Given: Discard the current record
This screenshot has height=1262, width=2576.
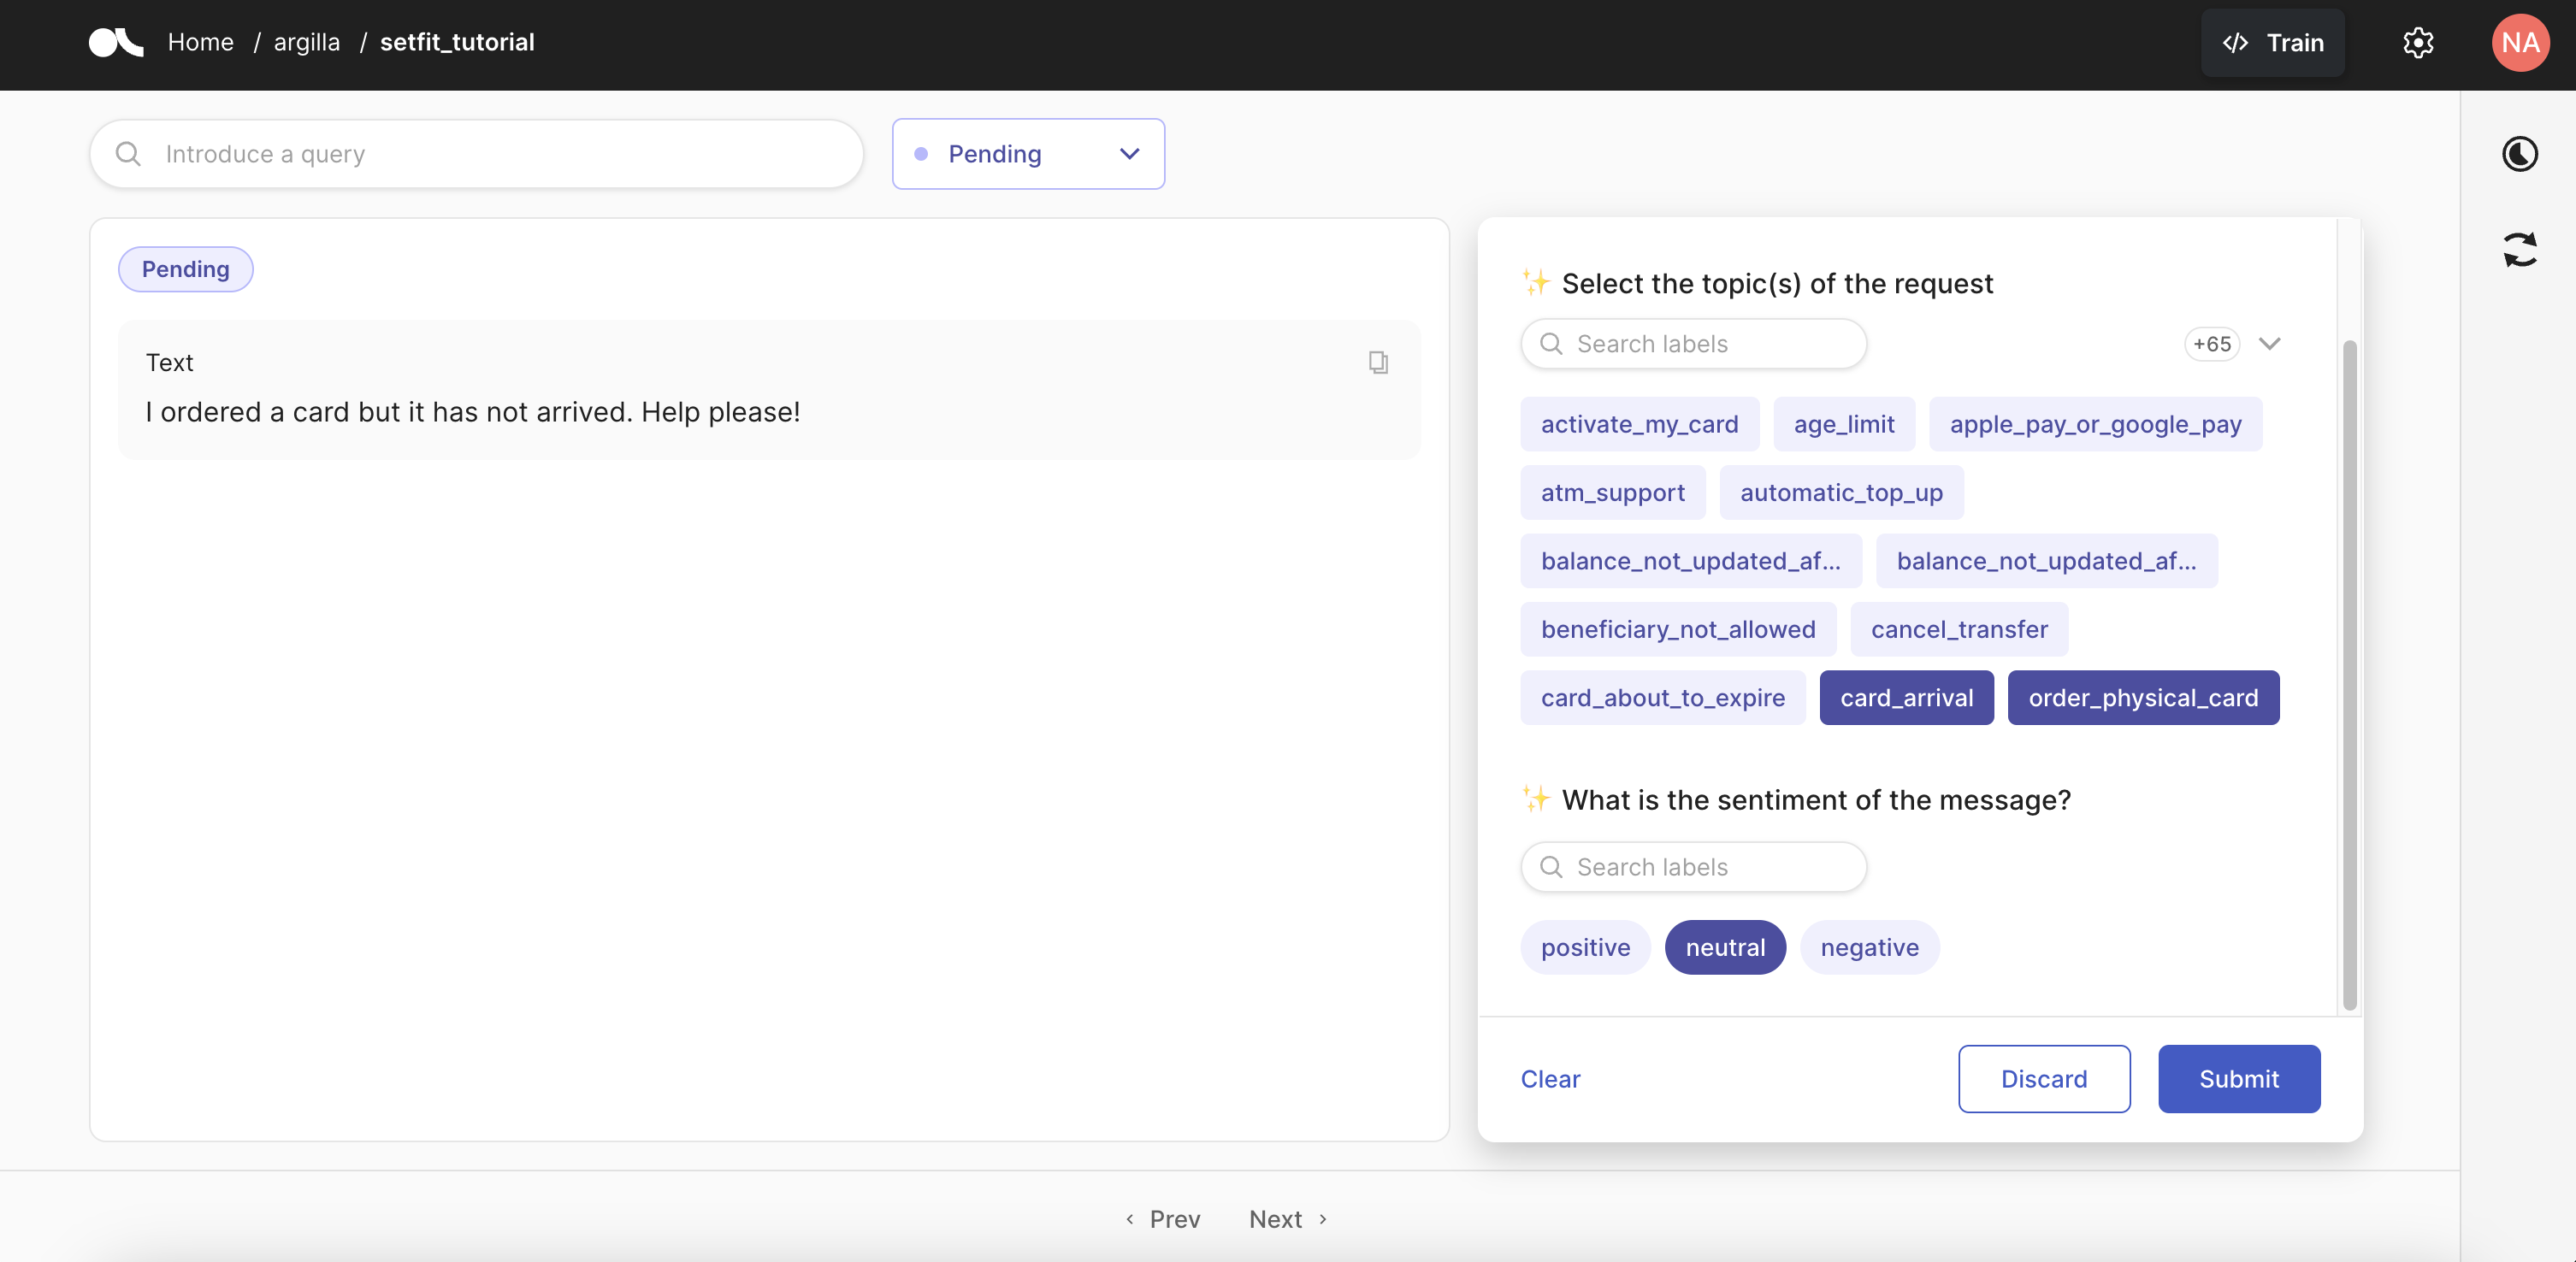Looking at the screenshot, I should point(2043,1079).
